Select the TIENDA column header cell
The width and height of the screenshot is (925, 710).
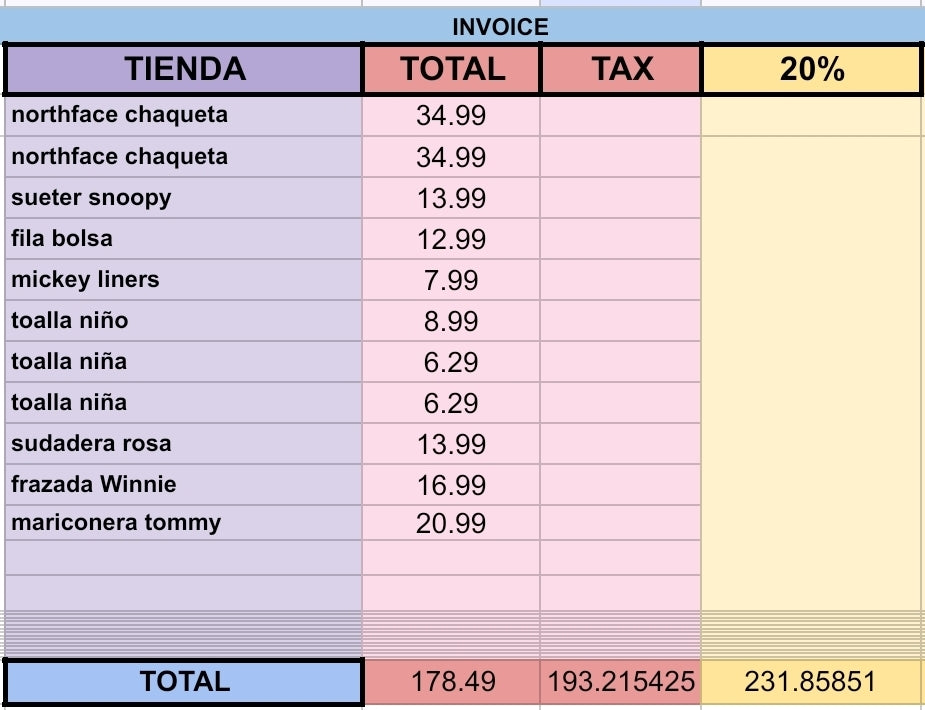point(184,69)
